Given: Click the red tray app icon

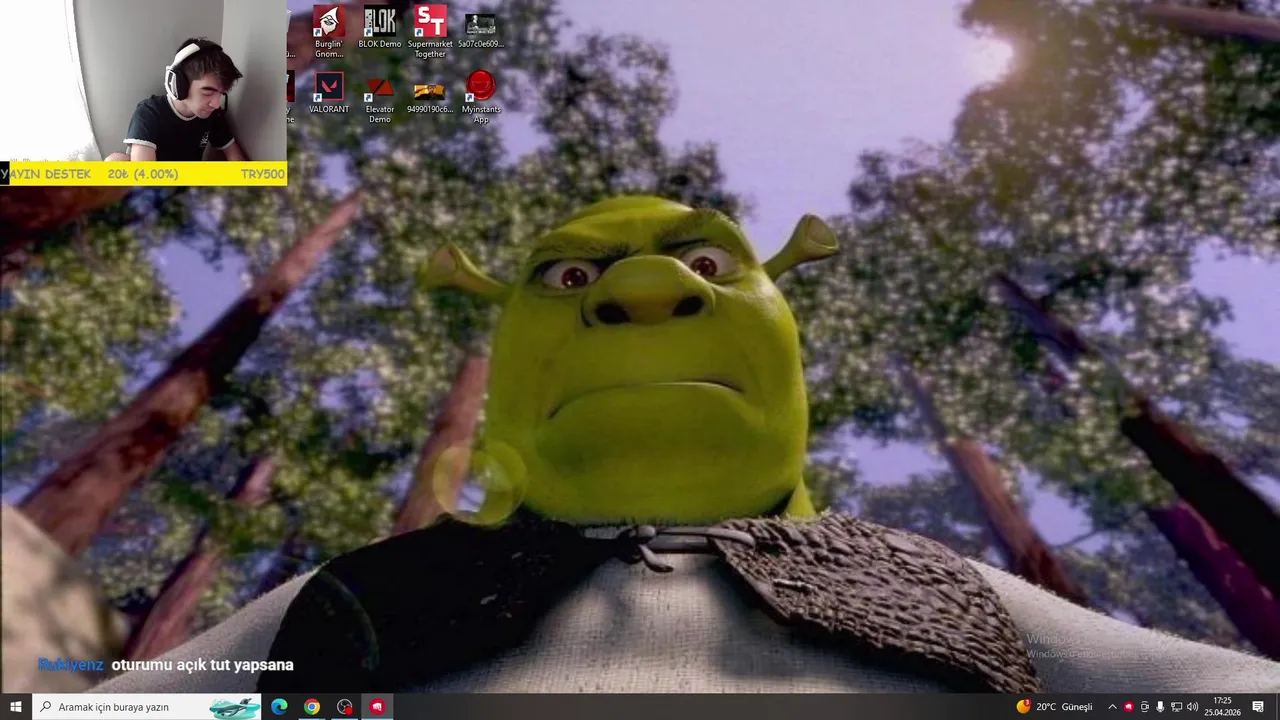Looking at the screenshot, I should (x=1129, y=707).
